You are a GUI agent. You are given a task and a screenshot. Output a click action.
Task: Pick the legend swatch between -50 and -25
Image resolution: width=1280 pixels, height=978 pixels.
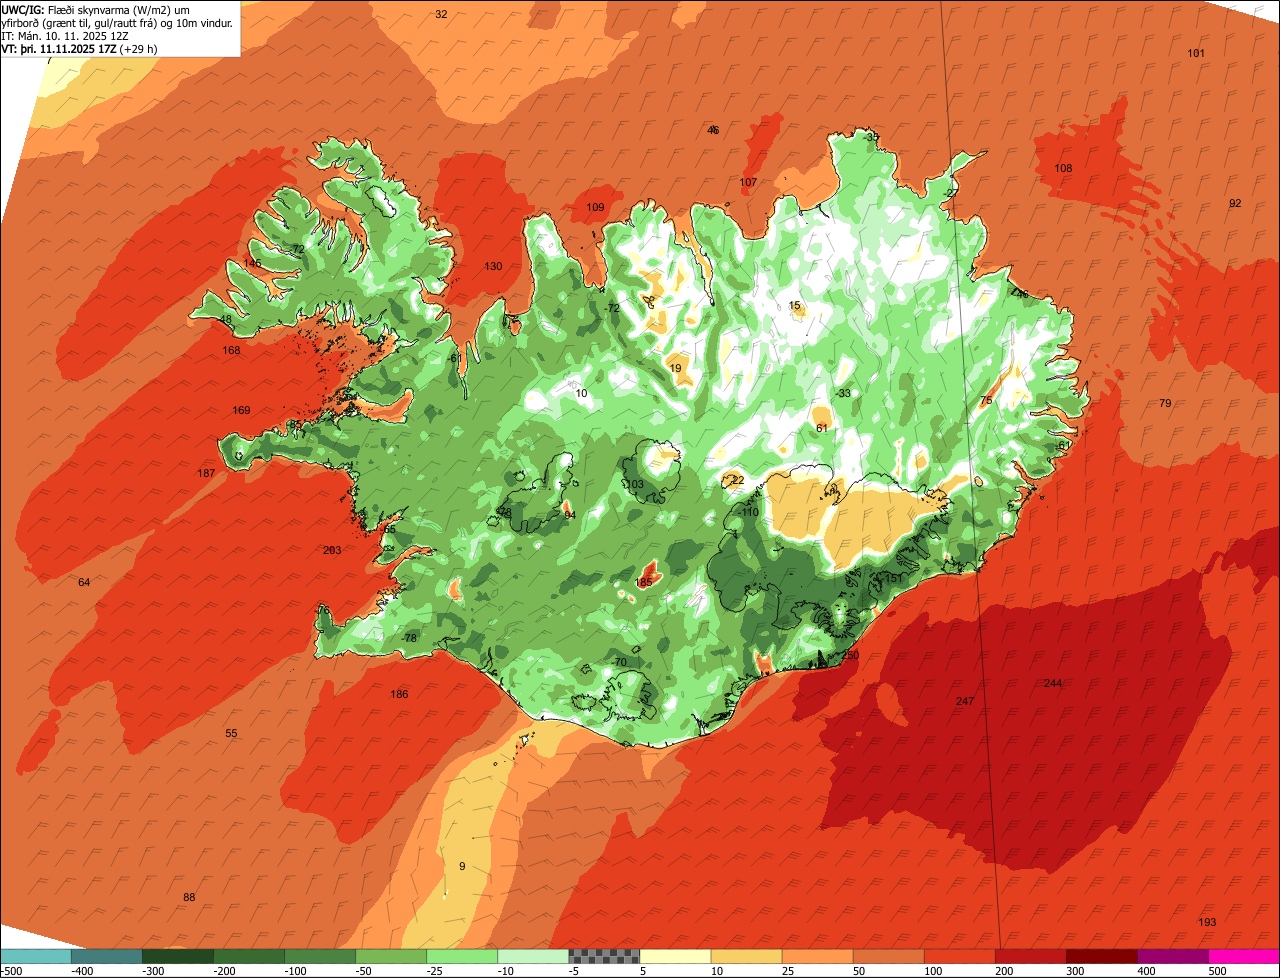pyautogui.click(x=391, y=956)
